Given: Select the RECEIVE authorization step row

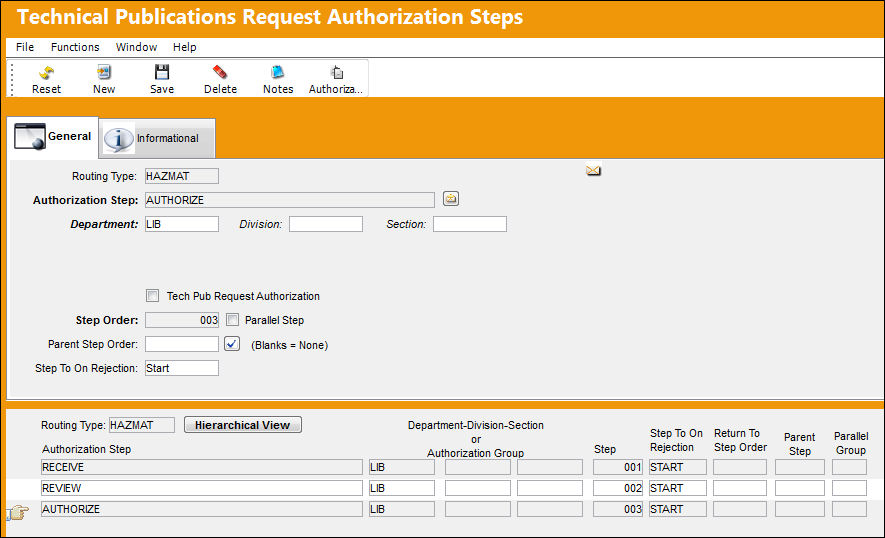Looking at the screenshot, I should pyautogui.click(x=202, y=467).
